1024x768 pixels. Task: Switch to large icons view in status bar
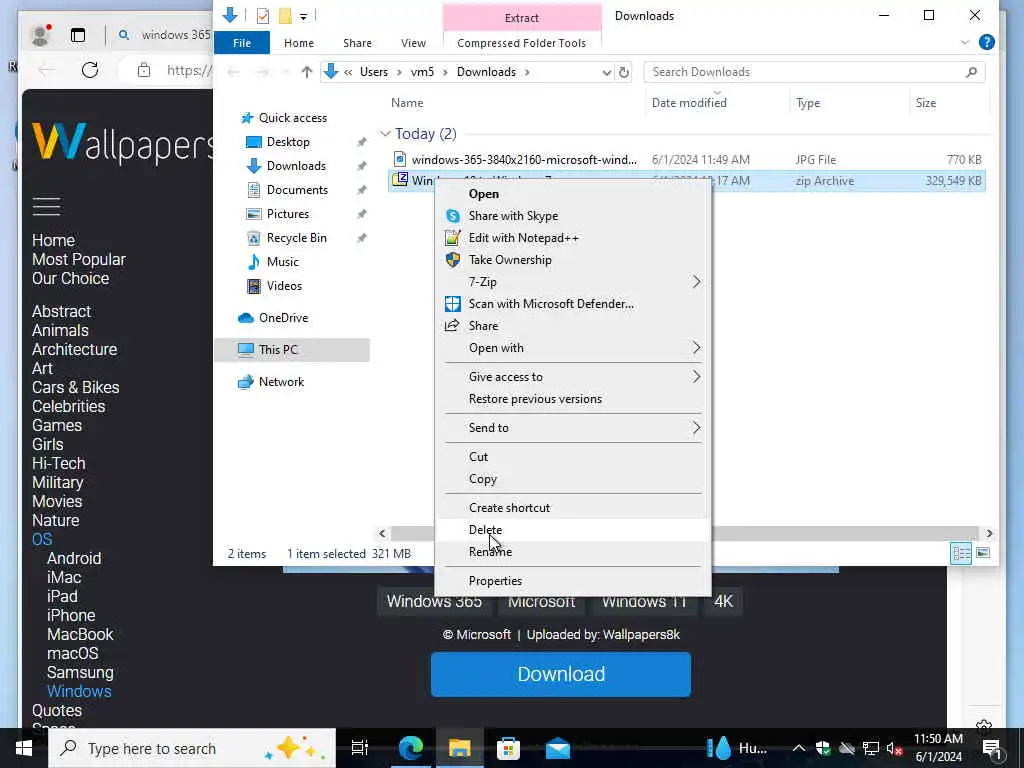[x=983, y=554]
